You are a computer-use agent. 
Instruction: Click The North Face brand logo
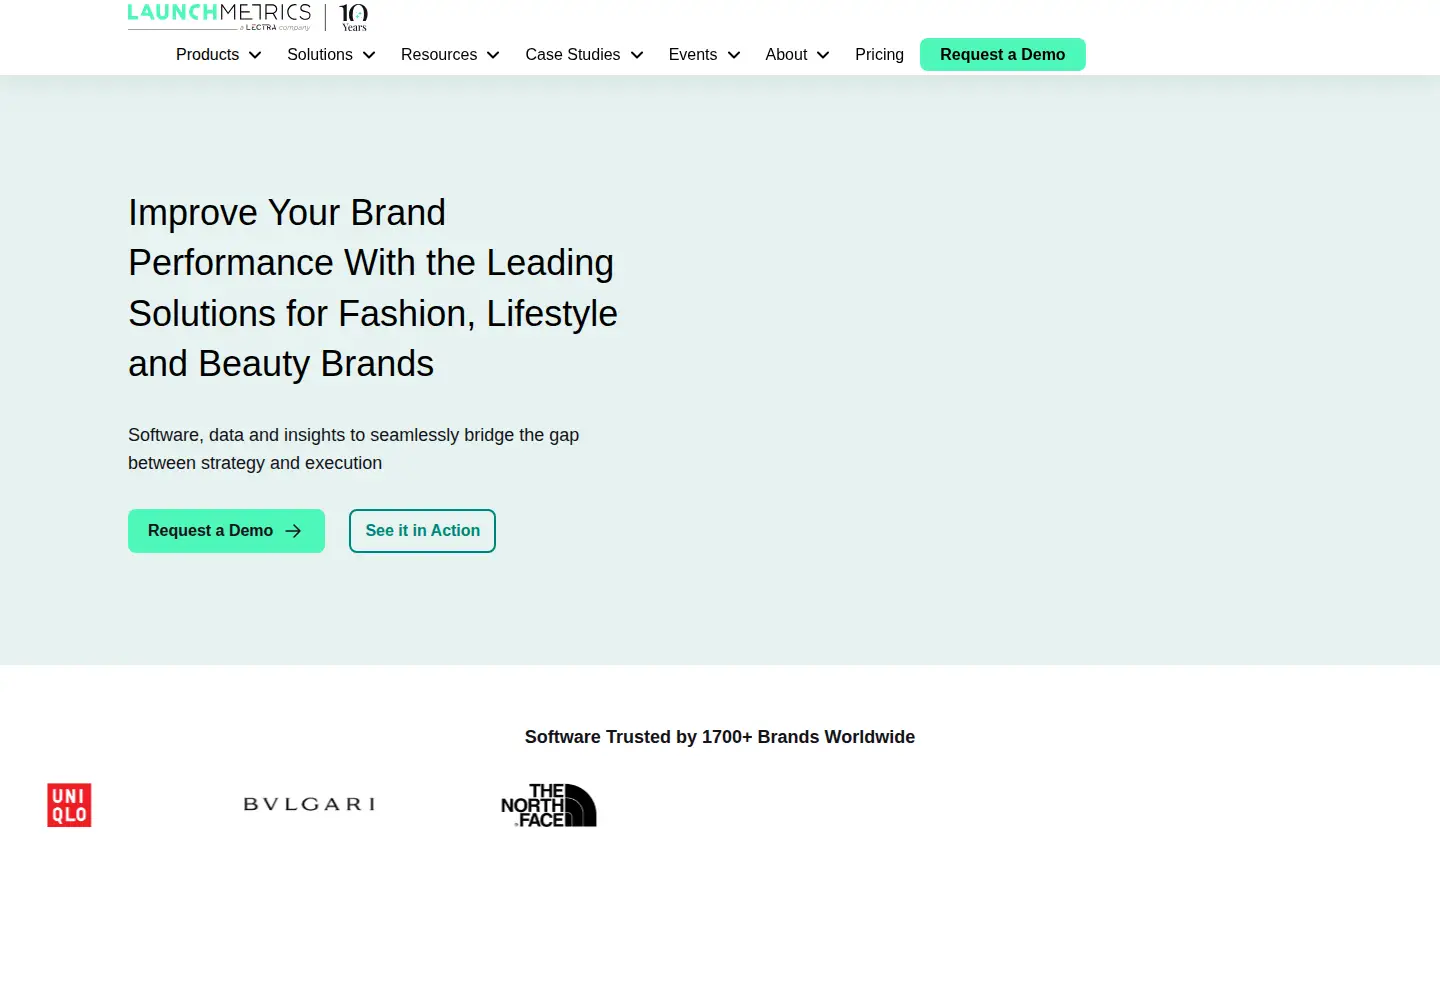pyautogui.click(x=549, y=805)
